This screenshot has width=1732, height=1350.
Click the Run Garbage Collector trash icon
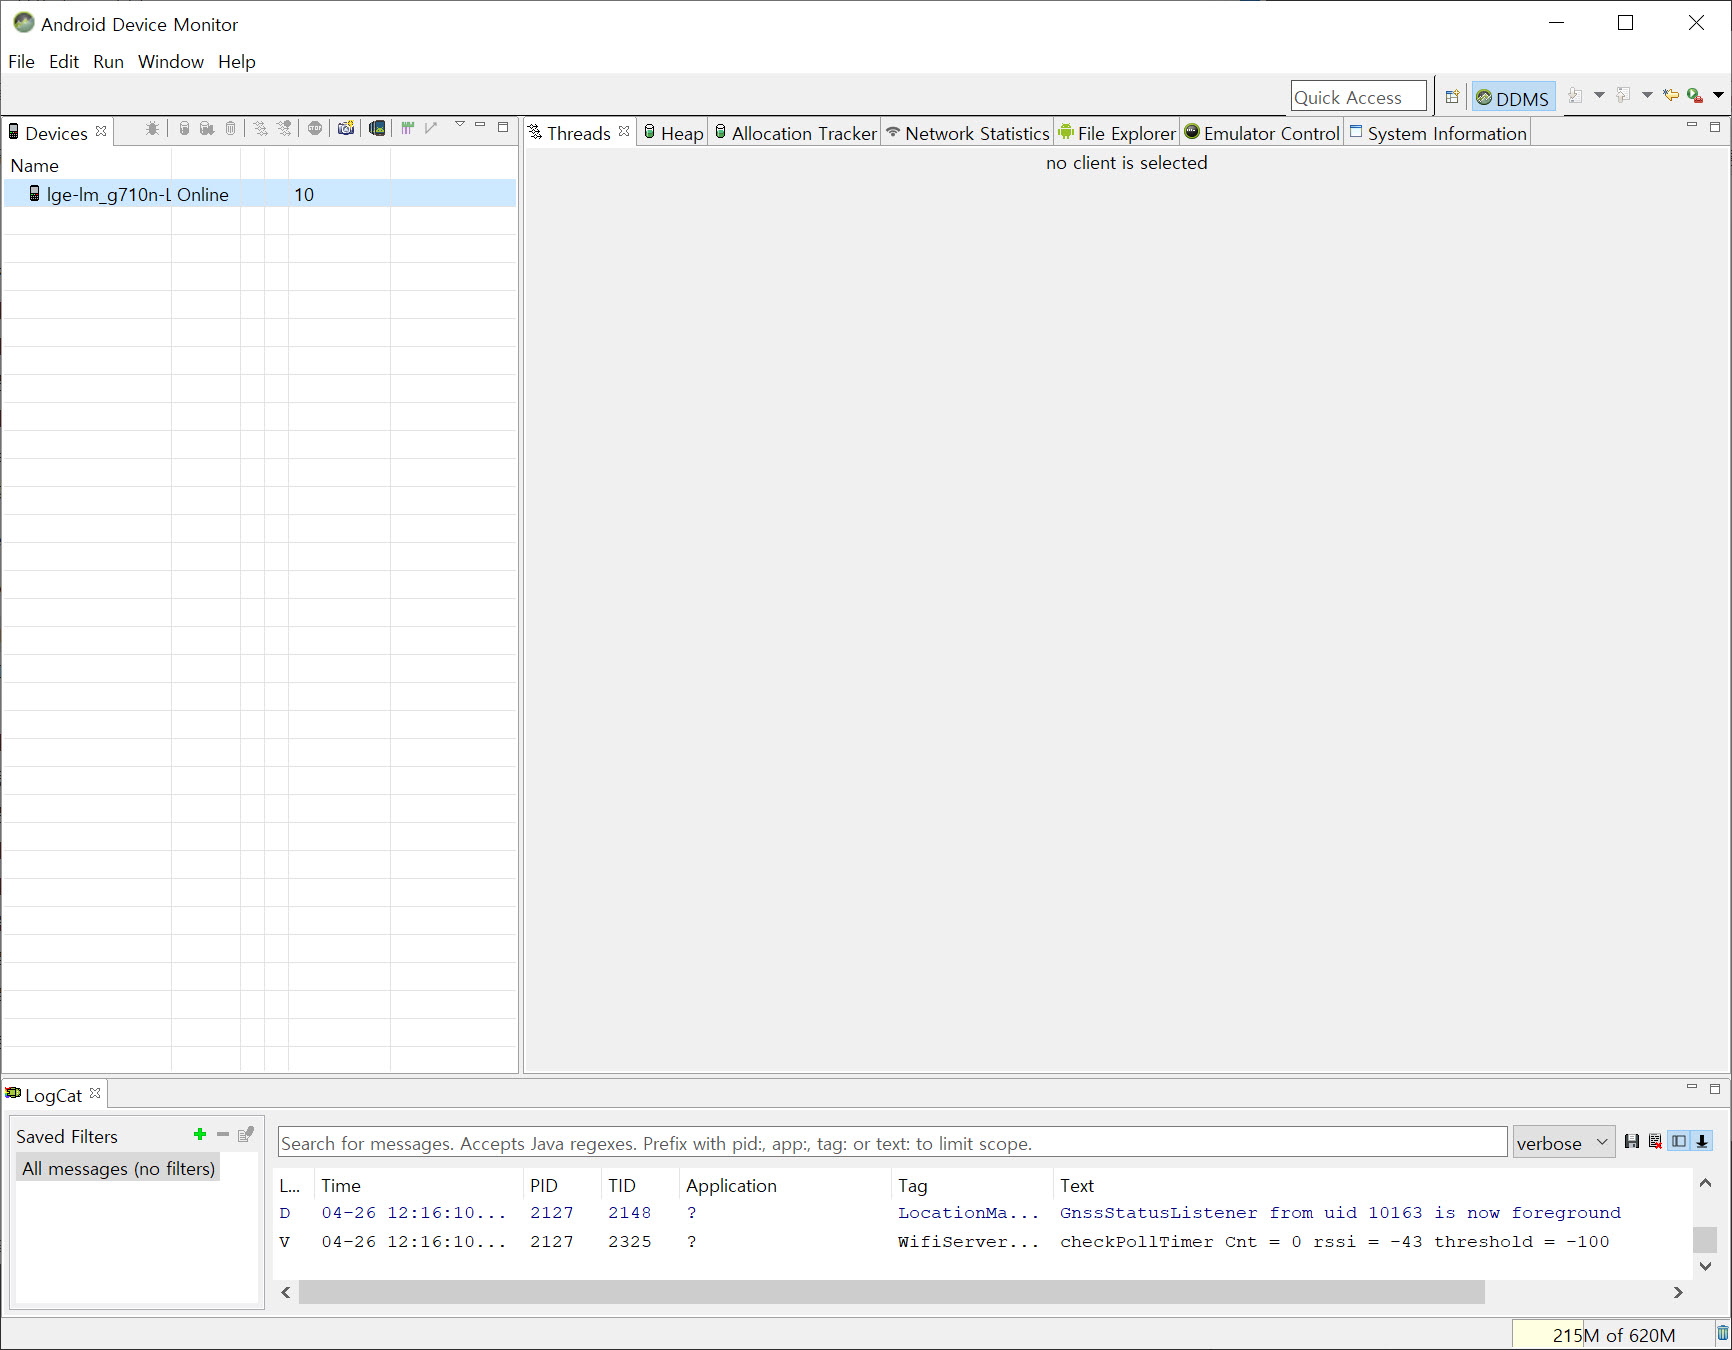click(1722, 1333)
